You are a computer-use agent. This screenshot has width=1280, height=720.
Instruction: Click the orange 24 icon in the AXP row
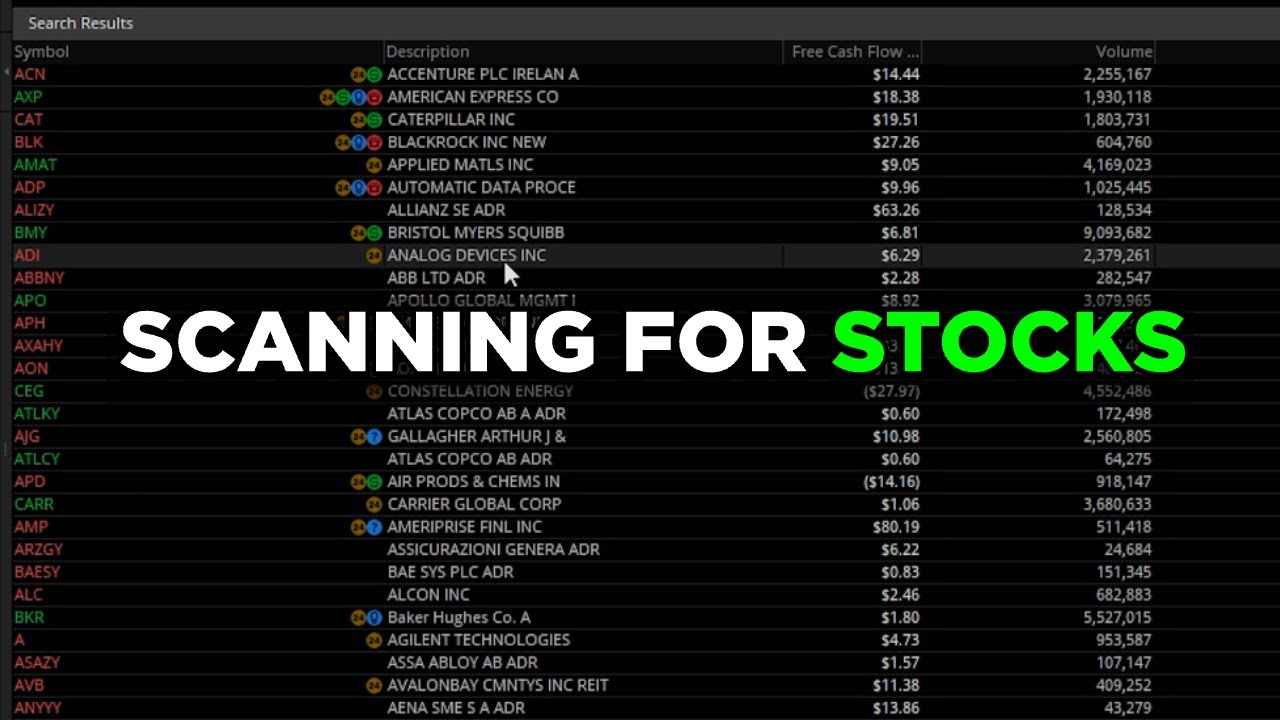pyautogui.click(x=327, y=97)
